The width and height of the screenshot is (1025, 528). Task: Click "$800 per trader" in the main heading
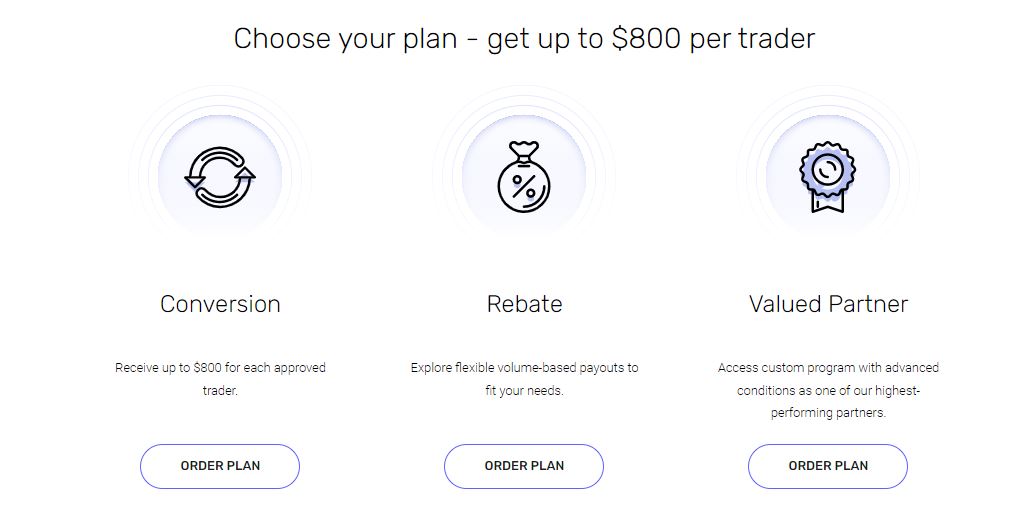click(713, 39)
